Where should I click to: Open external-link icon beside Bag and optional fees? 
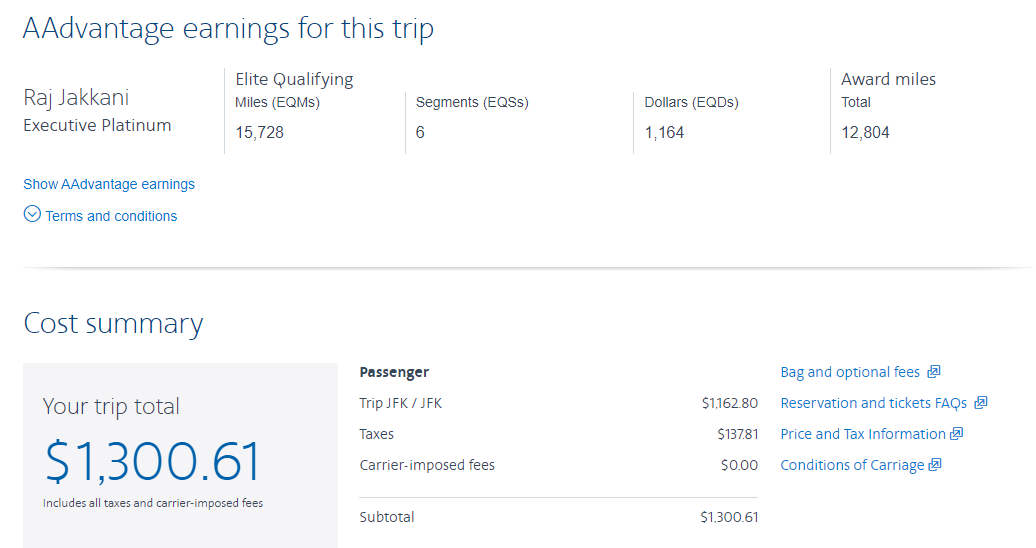pos(934,372)
